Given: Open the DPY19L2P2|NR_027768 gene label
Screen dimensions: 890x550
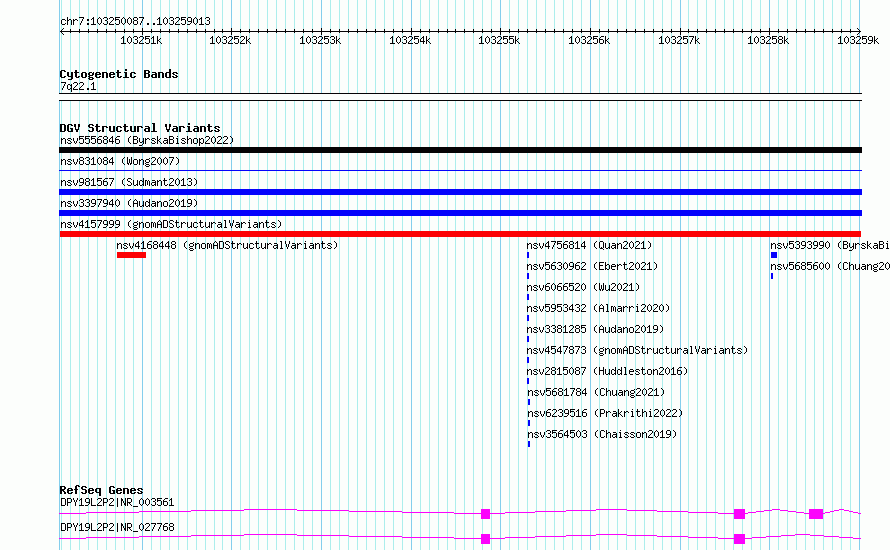Looking at the screenshot, I should pyautogui.click(x=117, y=527).
